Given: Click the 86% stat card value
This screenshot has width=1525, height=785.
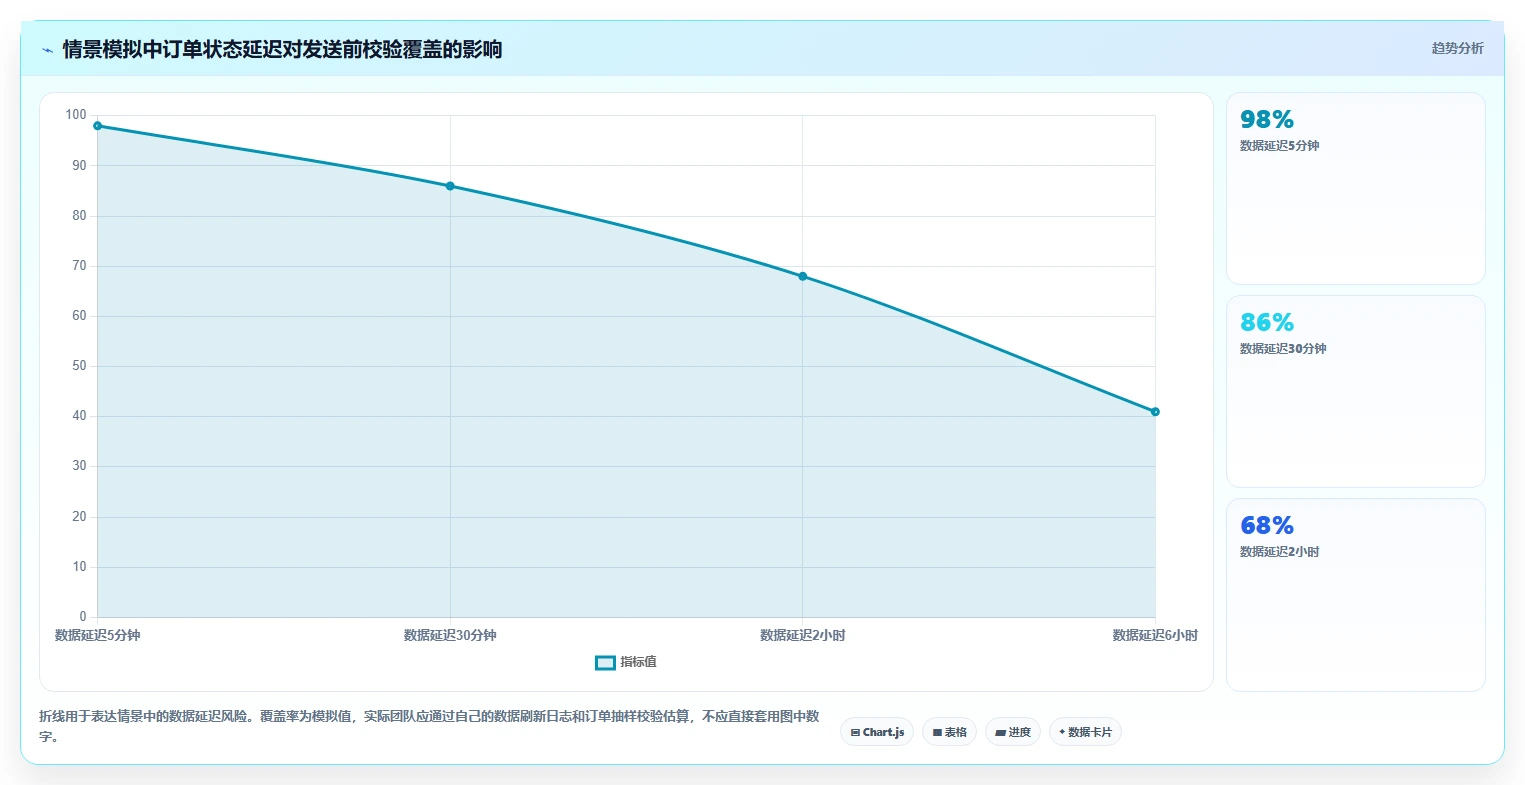Looking at the screenshot, I should coord(1267,323).
